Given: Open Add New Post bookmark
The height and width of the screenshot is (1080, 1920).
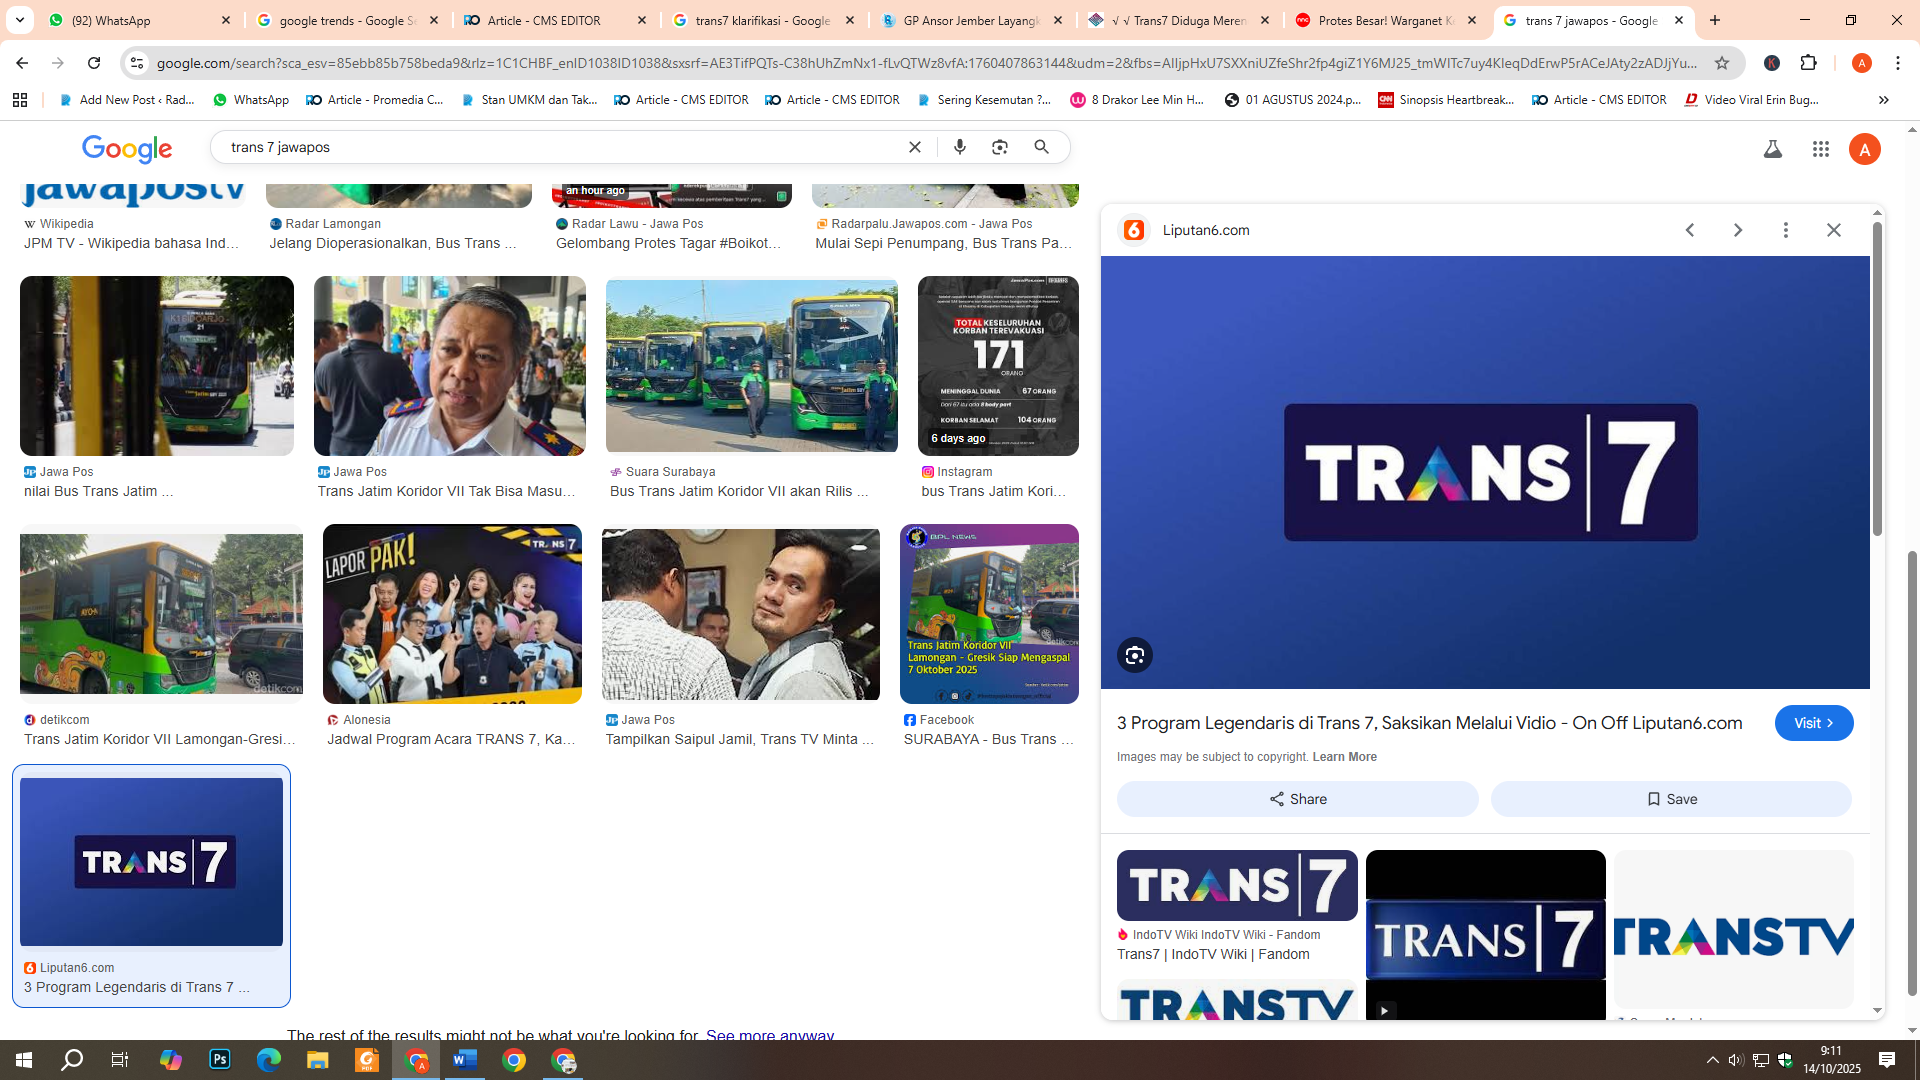Looking at the screenshot, I should pos(127,100).
